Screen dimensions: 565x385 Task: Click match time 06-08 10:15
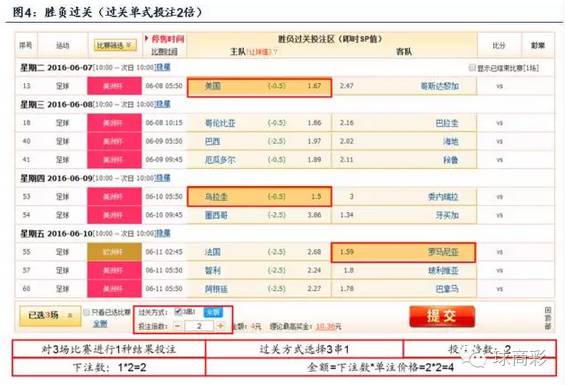164,123
